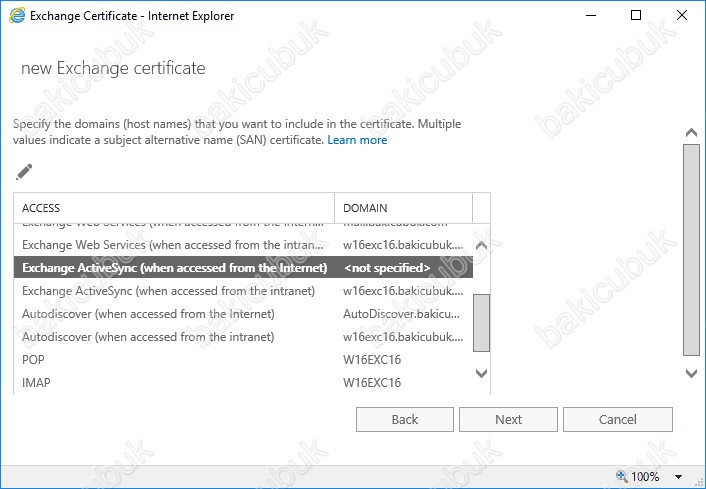Click the W16EXC16 domain for POP
The image size is (706, 489).
tap(372, 360)
